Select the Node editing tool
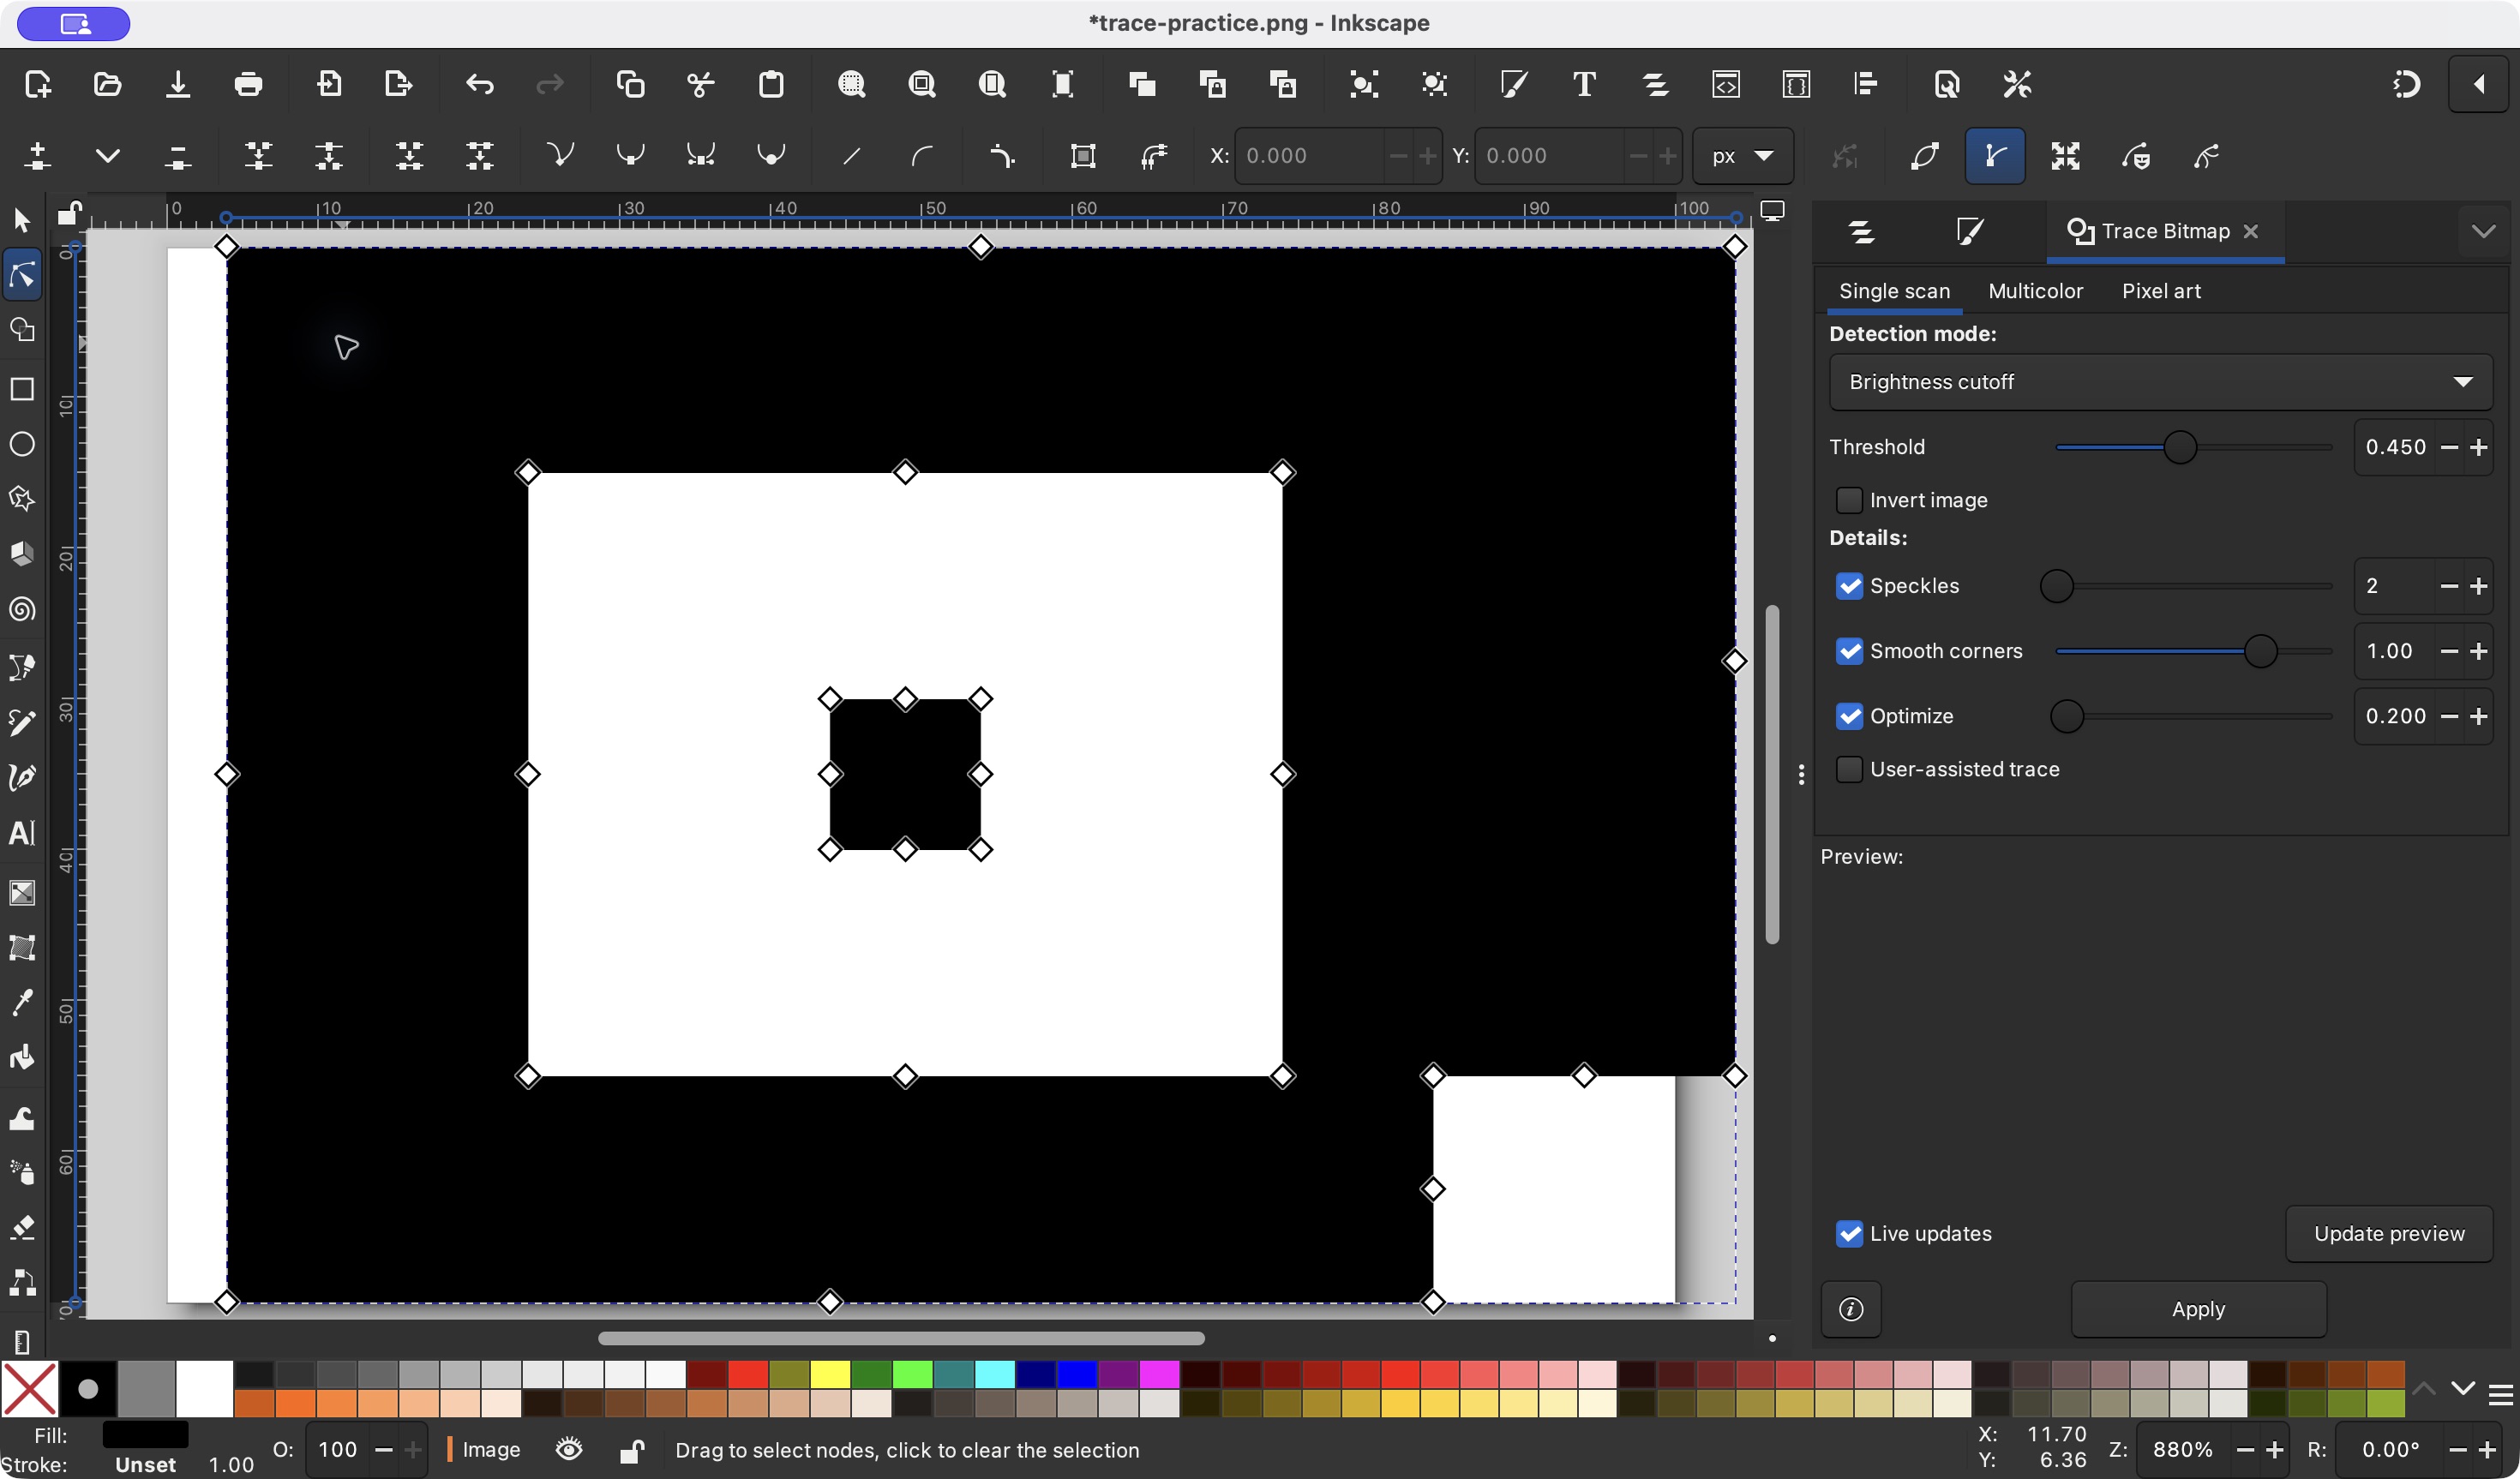The width and height of the screenshot is (2520, 1479). [x=22, y=274]
